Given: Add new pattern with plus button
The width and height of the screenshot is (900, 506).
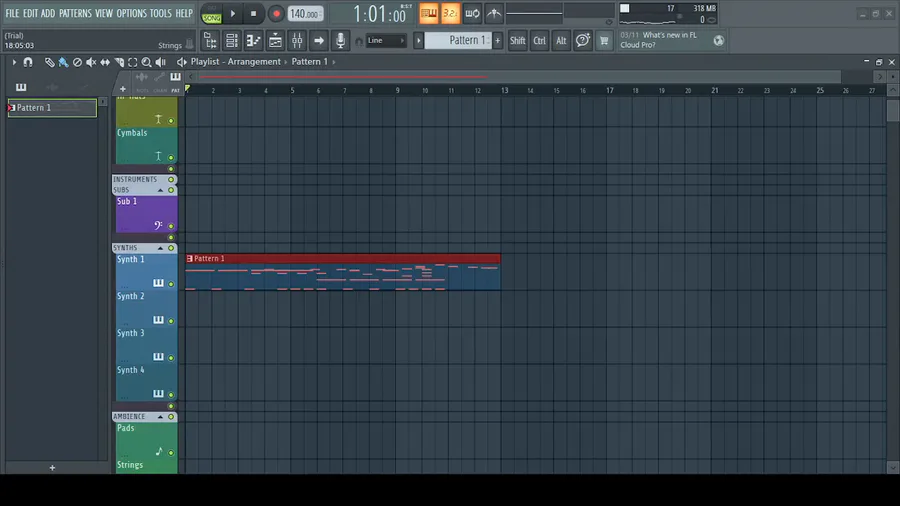Looking at the screenshot, I should click(498, 41).
